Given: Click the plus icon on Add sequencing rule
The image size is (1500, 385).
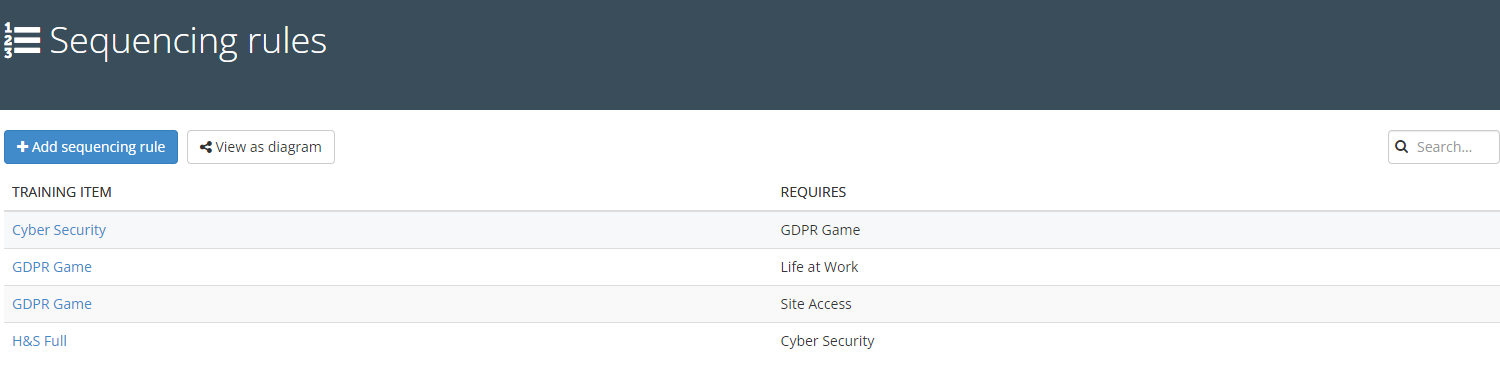Looking at the screenshot, I should 23,147.
